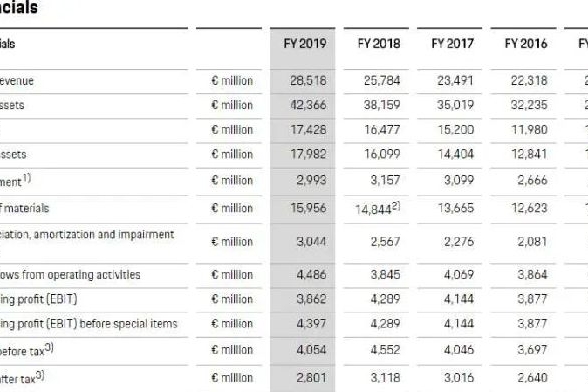Click the EBIT before special items label

pos(88,324)
